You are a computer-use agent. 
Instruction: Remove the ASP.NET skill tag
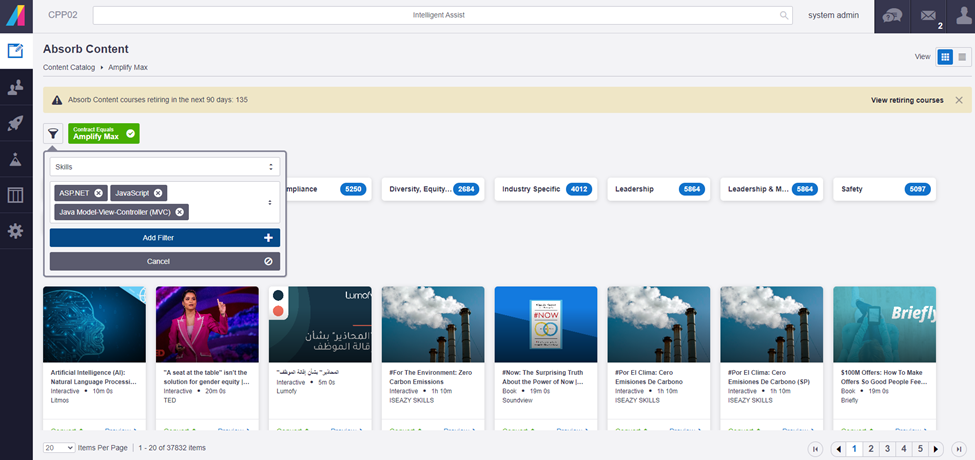(98, 193)
